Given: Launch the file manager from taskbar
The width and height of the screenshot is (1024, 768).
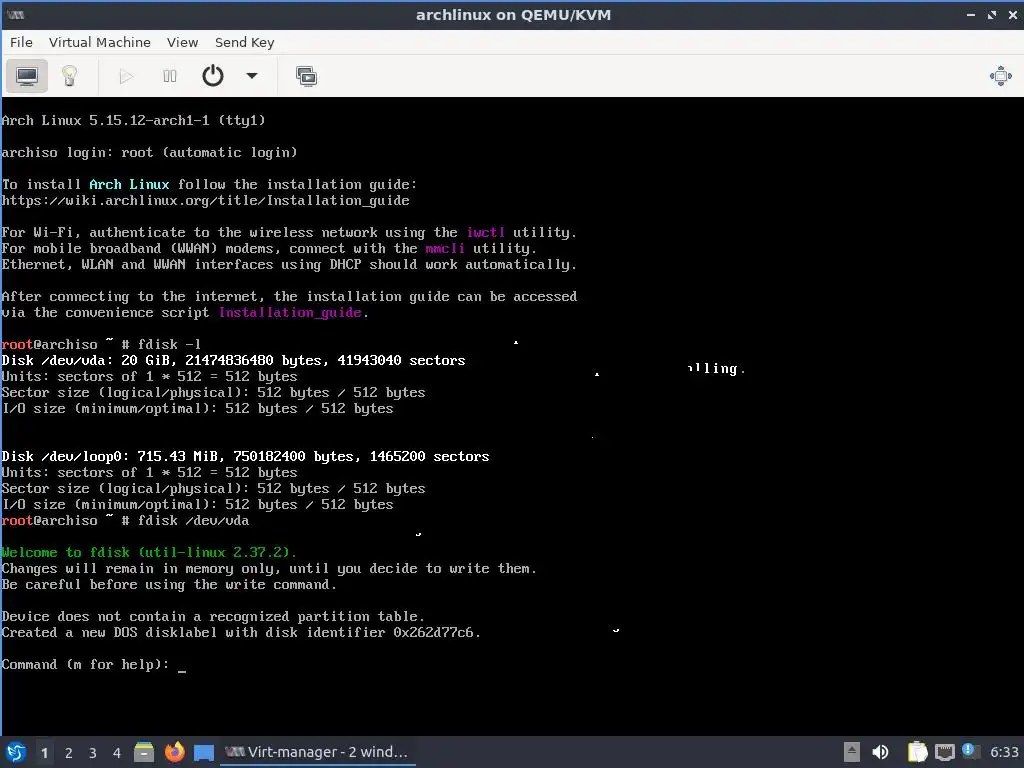Looking at the screenshot, I should [144, 752].
